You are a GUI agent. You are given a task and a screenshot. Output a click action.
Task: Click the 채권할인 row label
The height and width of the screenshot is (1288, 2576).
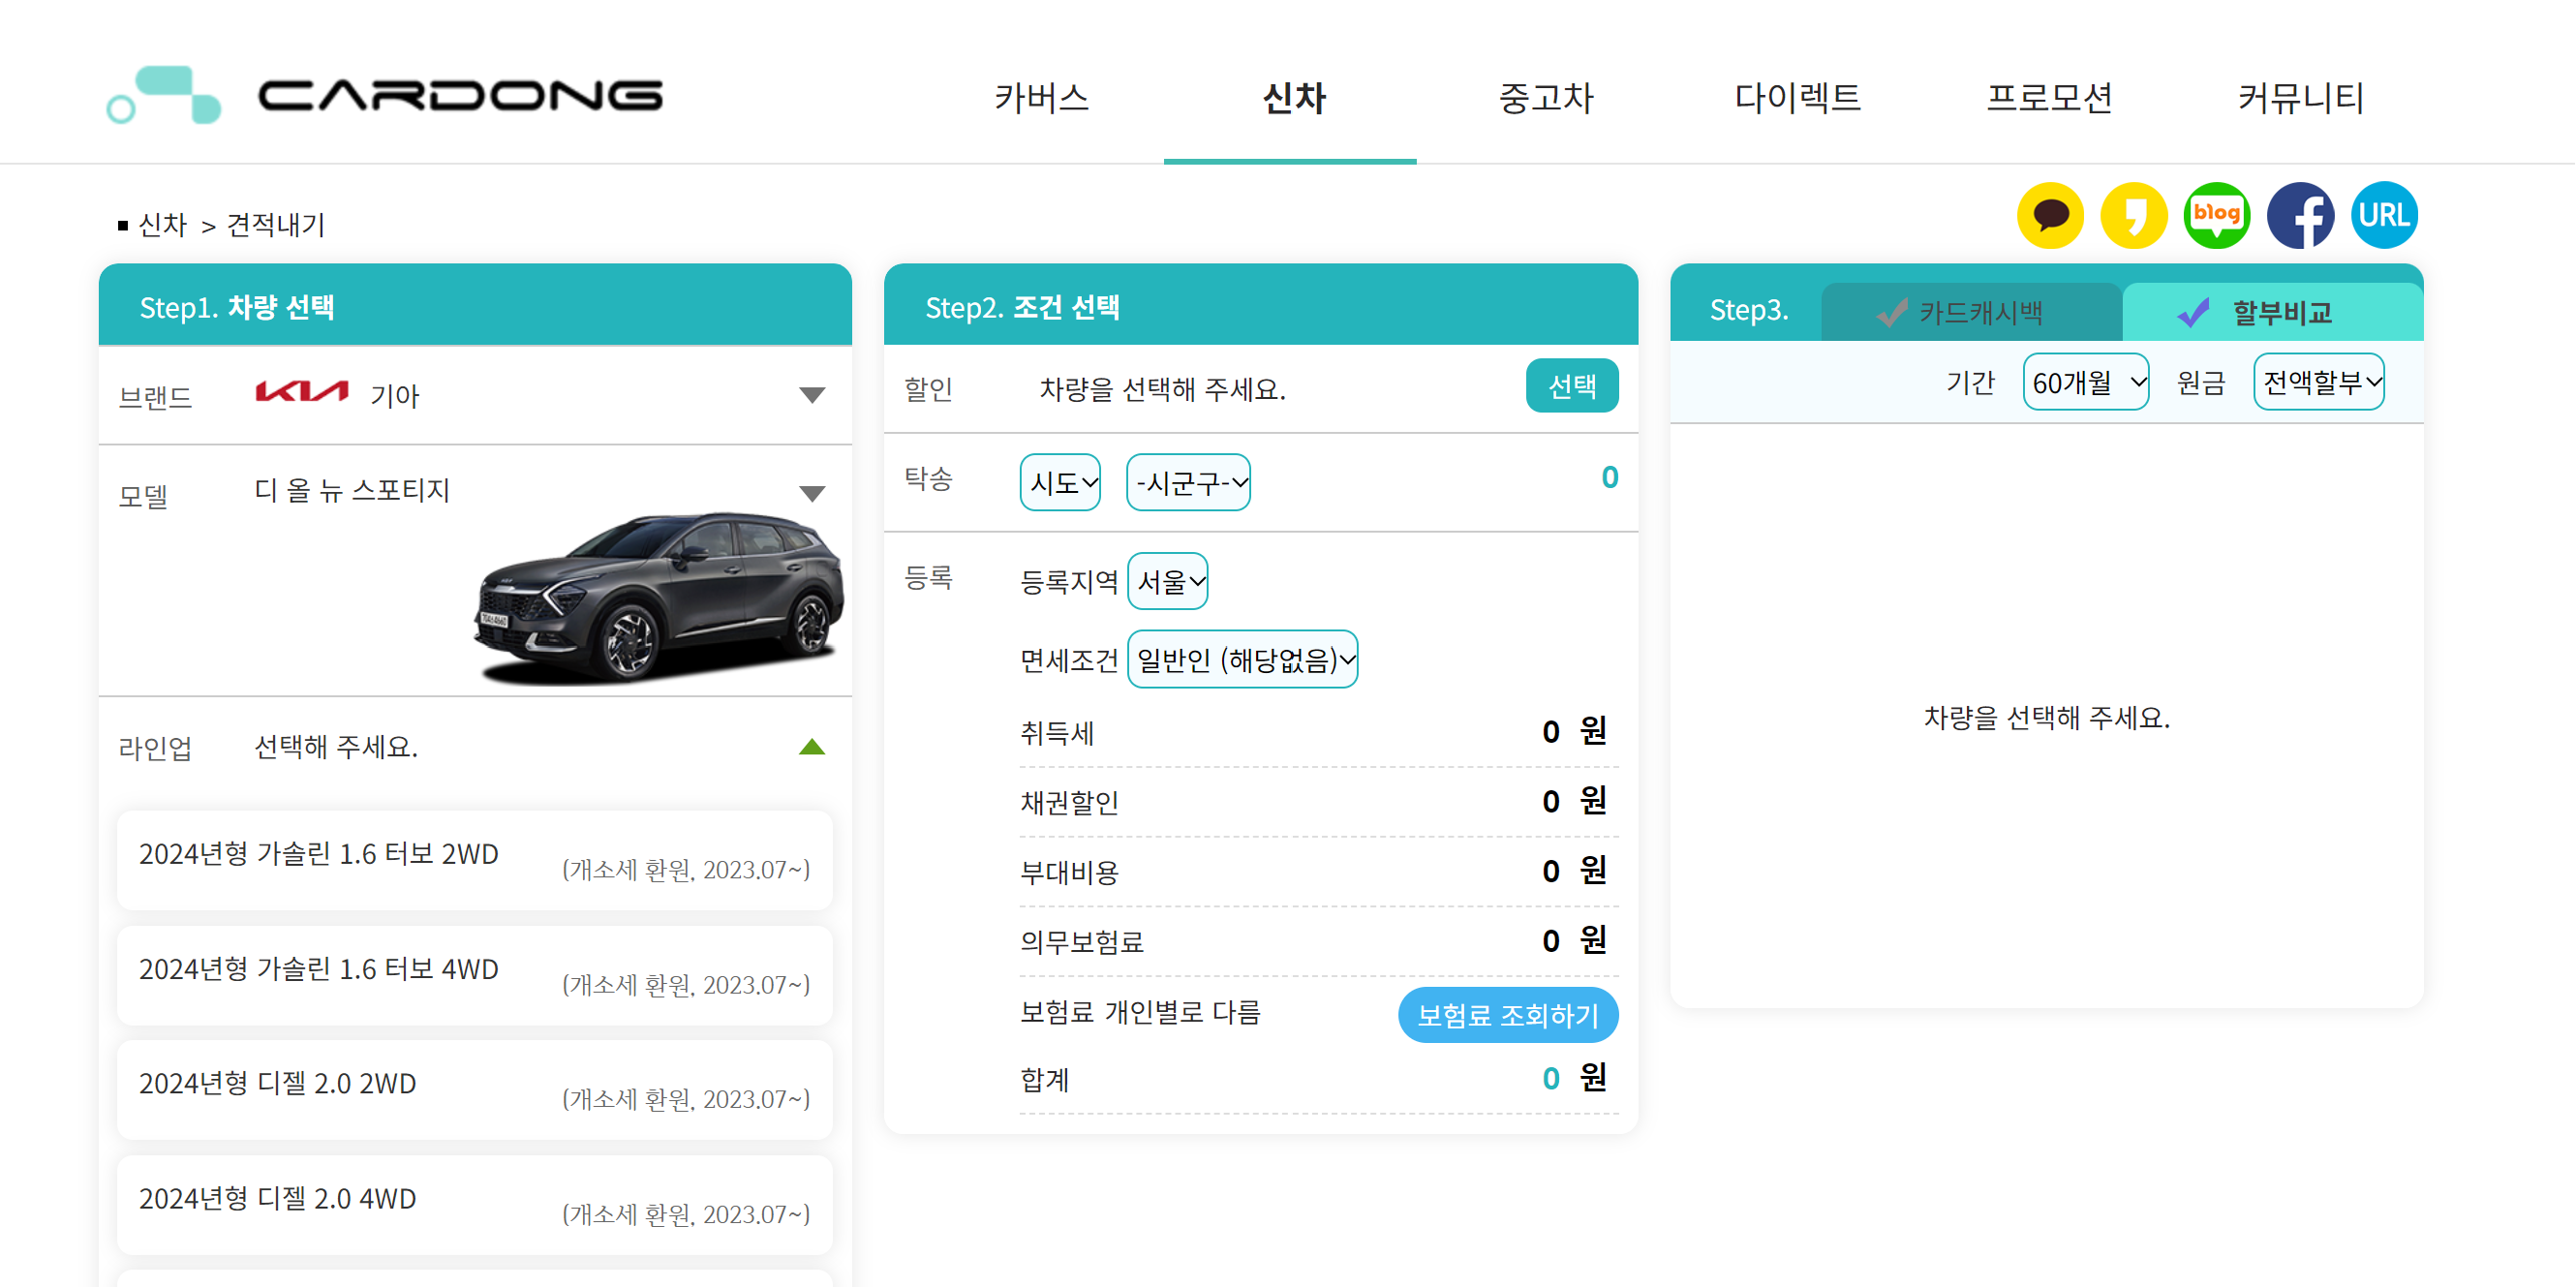1069,803
